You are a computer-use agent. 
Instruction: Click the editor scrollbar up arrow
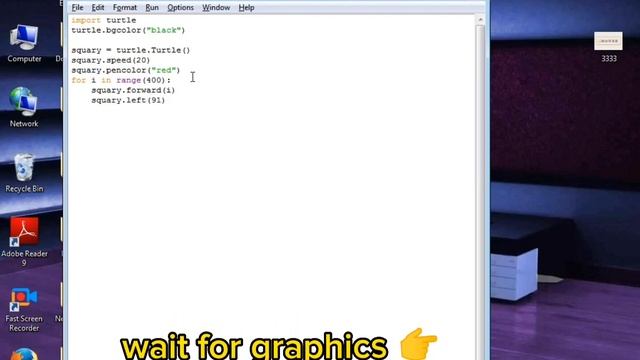click(480, 20)
